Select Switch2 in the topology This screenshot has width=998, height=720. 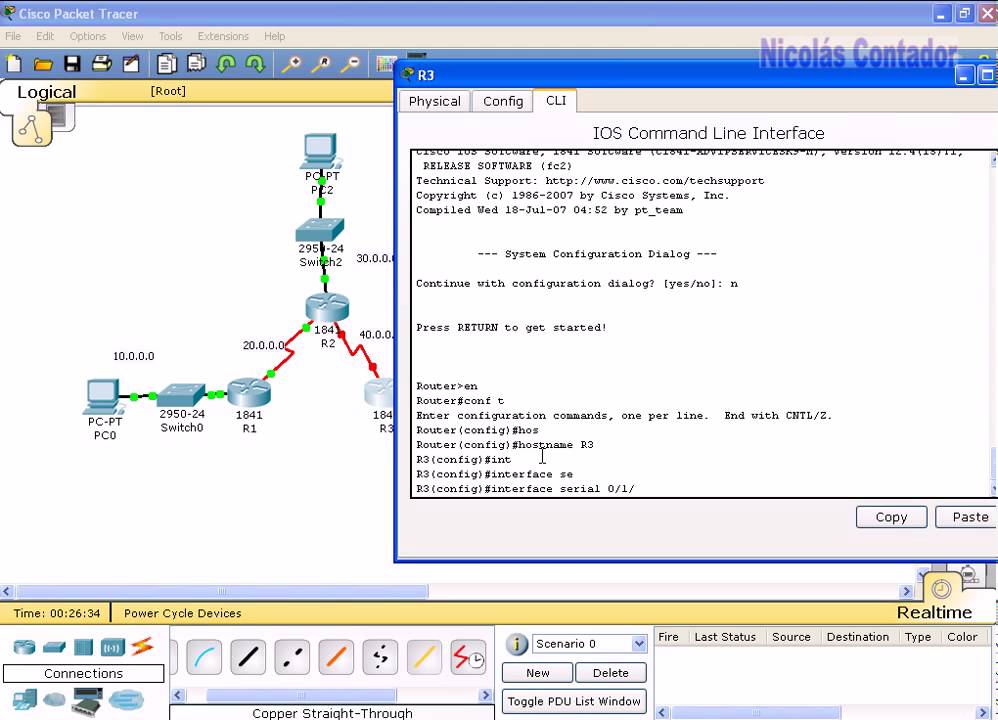320,230
